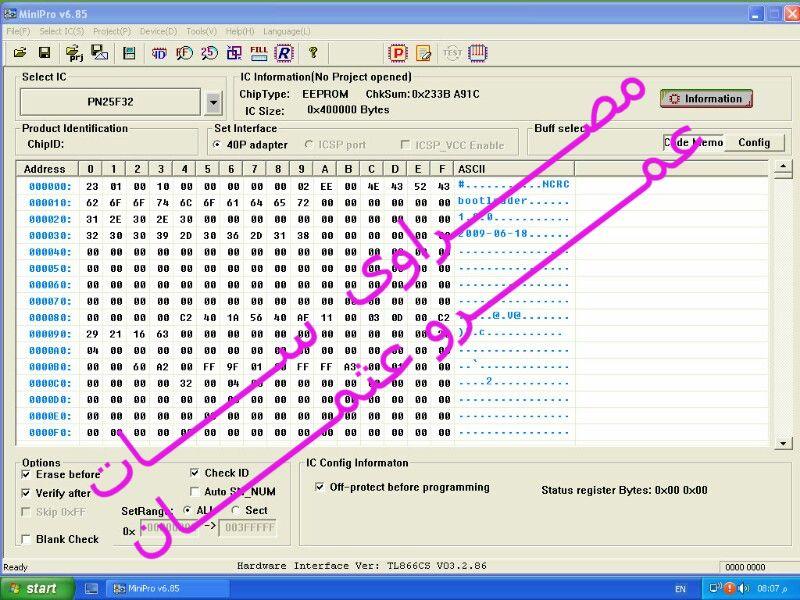Open the File(F) menu
Screen dimensions: 800x600
point(18,31)
